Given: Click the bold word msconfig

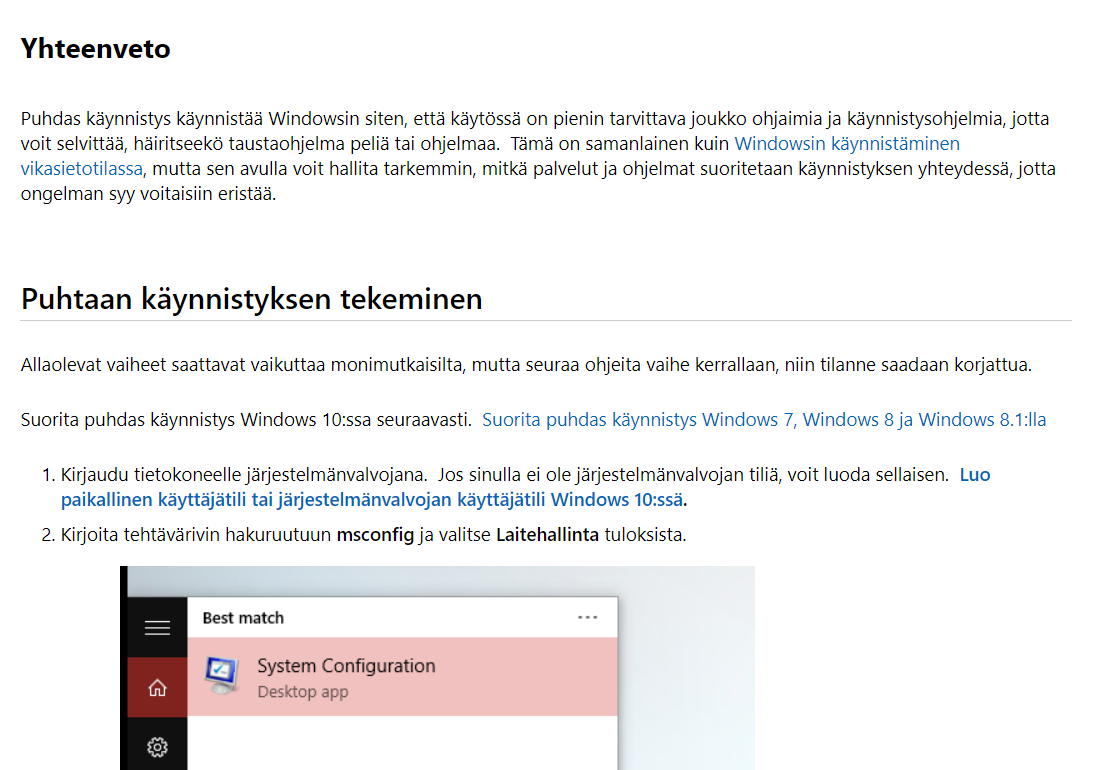Looking at the screenshot, I should point(375,535).
